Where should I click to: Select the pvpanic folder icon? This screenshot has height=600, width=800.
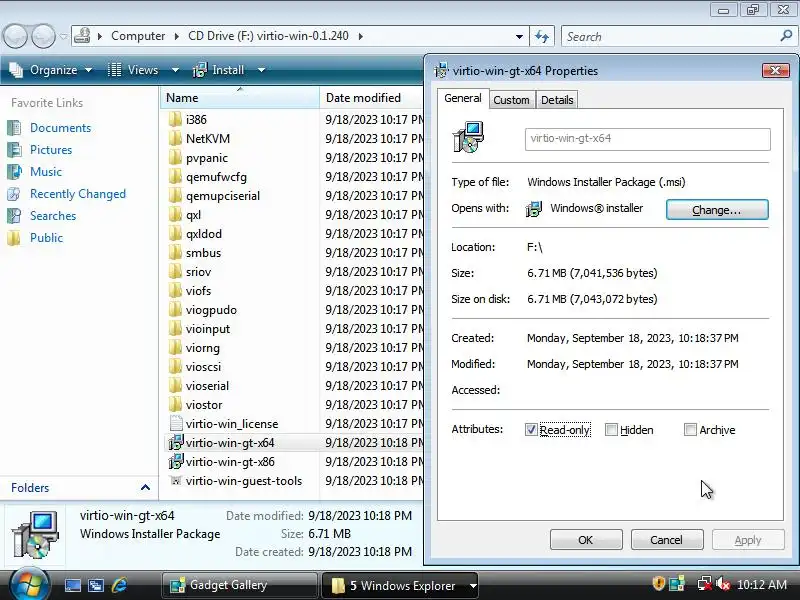click(x=175, y=158)
